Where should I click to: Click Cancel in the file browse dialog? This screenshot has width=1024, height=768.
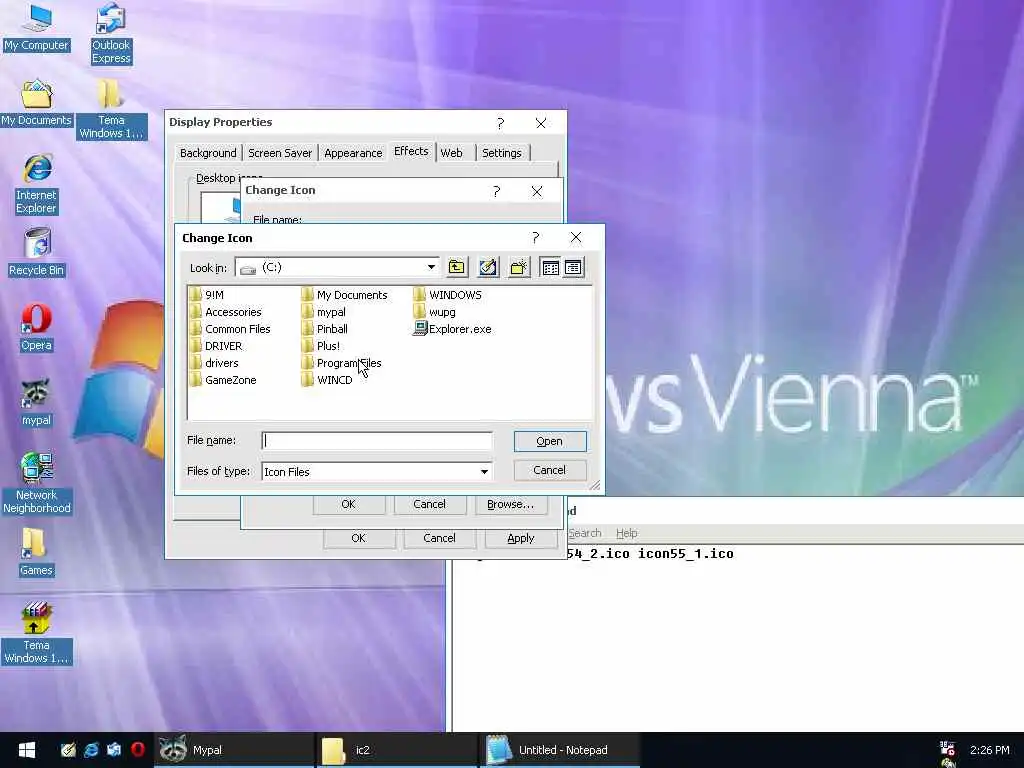pyautogui.click(x=550, y=470)
